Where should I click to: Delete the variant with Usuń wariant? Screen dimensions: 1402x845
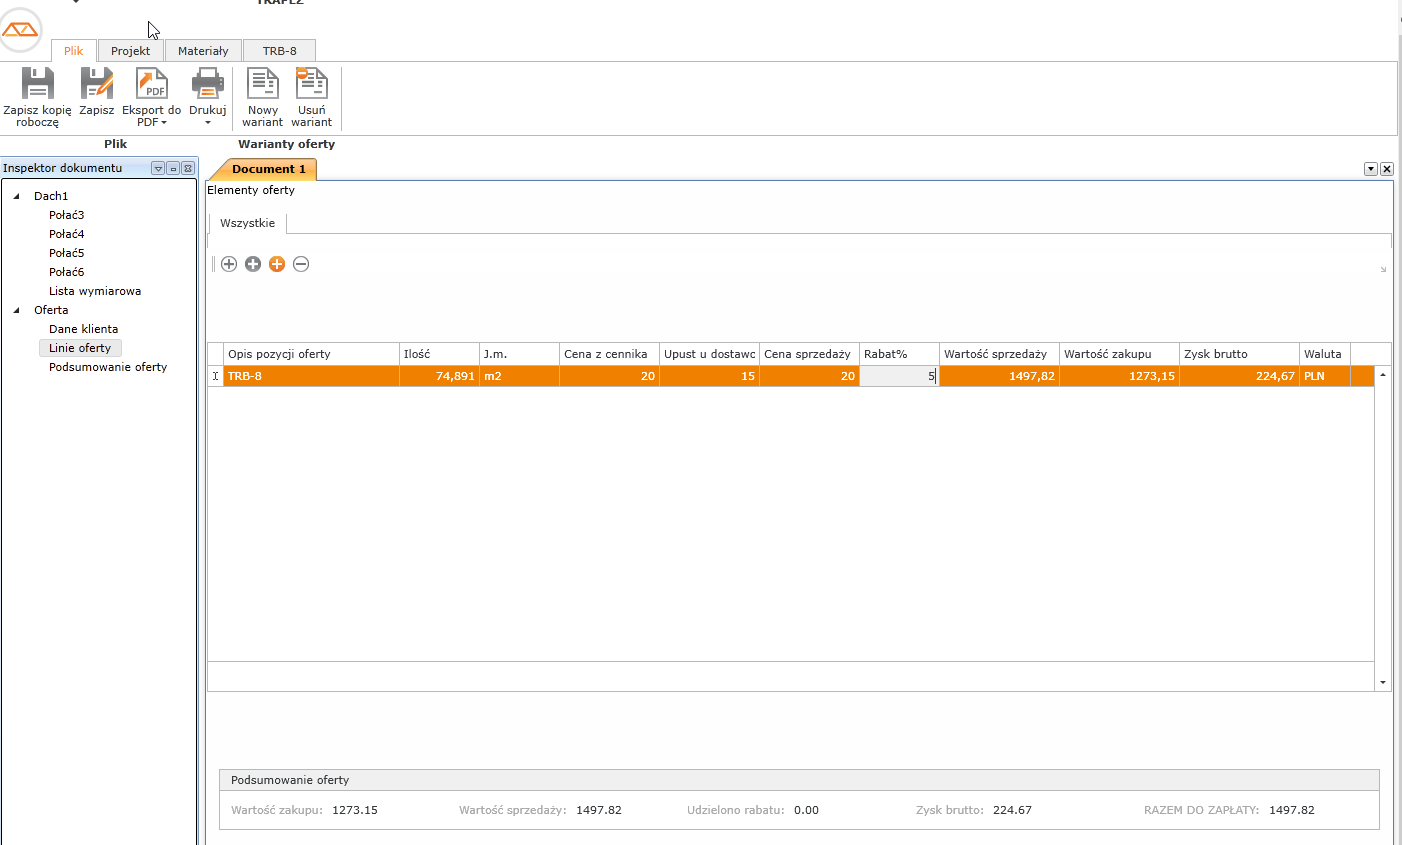311,85
